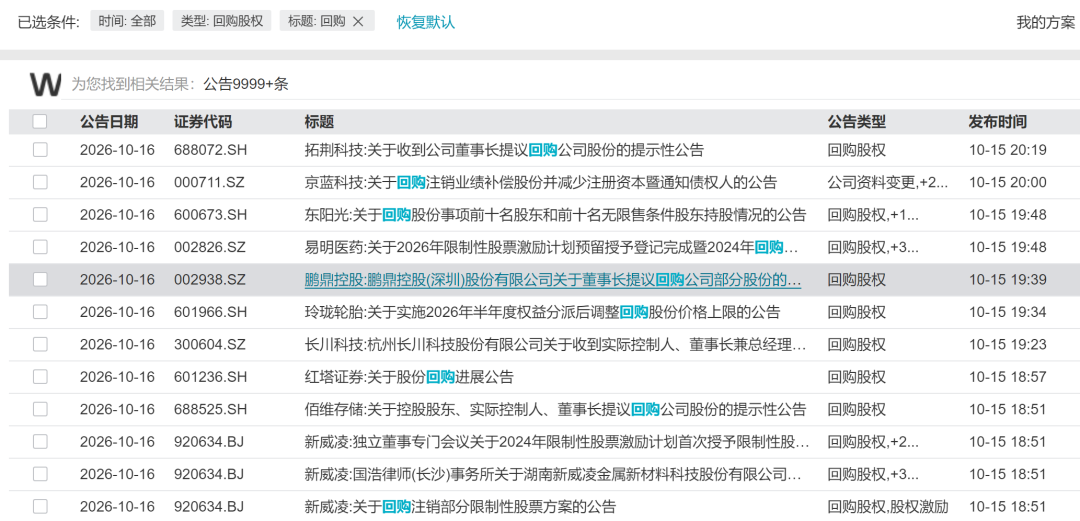Check the box for 300604.SZ row
Viewport: 1080px width, 521px height.
[x=40, y=344]
